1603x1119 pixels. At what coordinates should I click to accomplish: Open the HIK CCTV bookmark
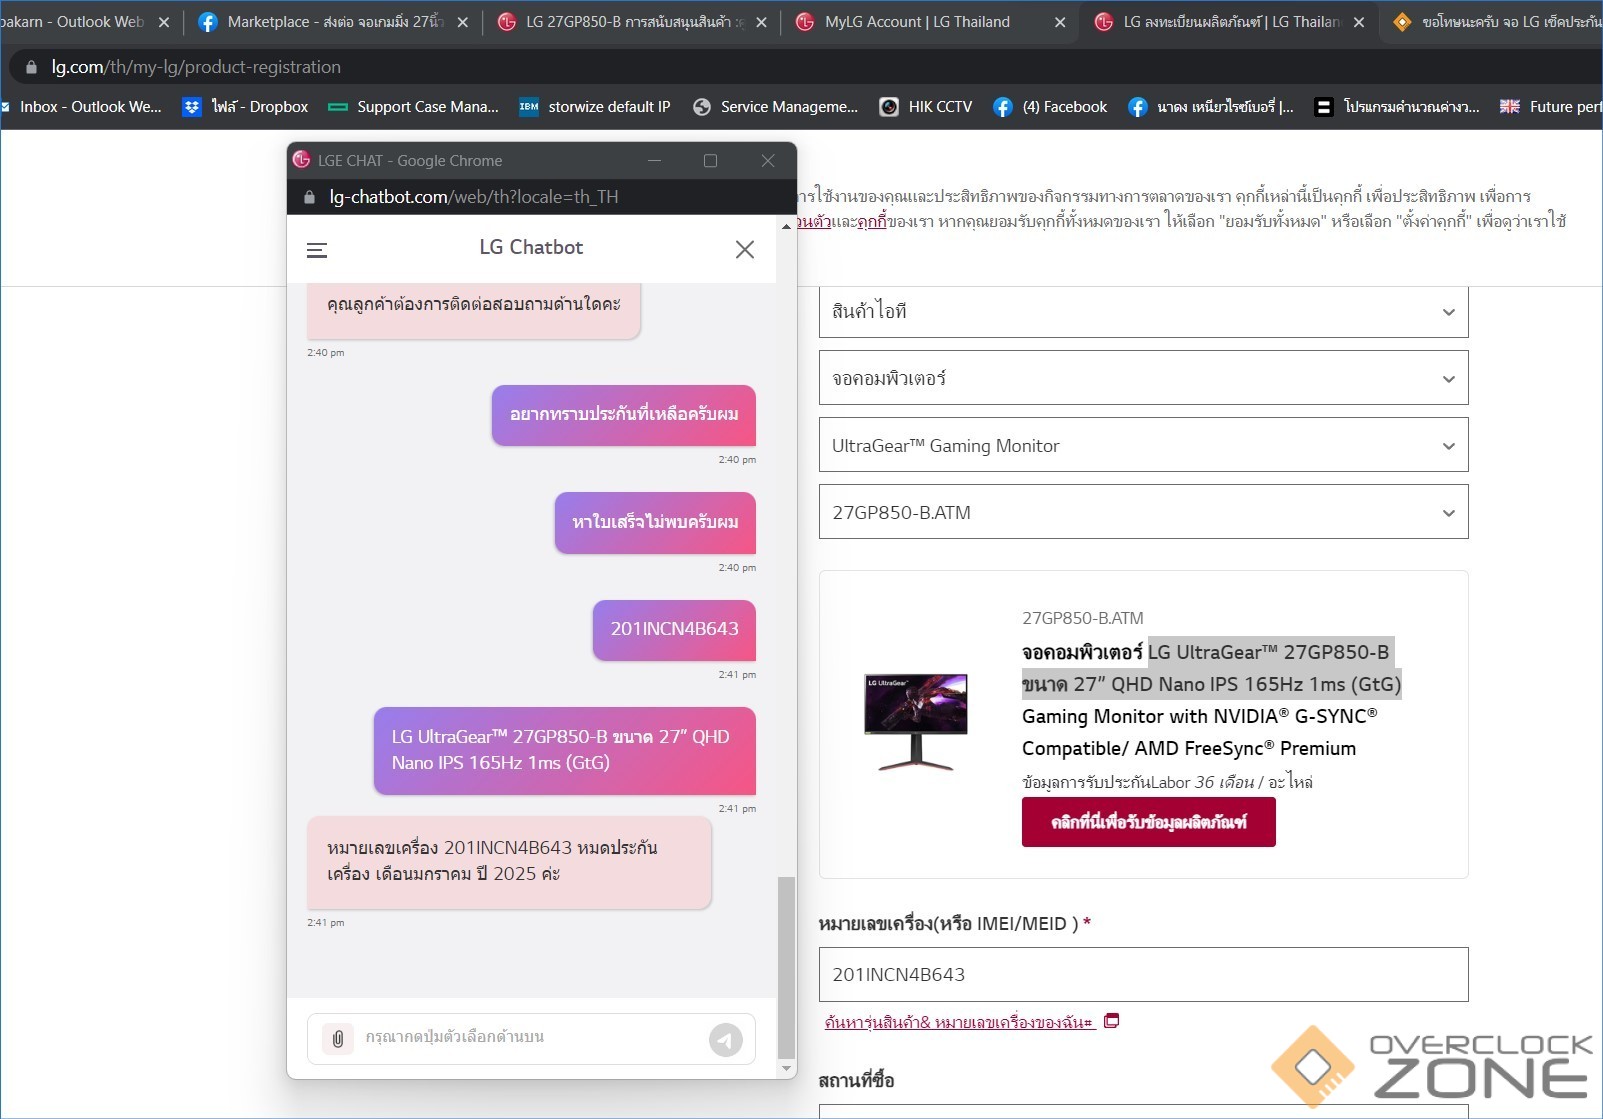tap(926, 107)
